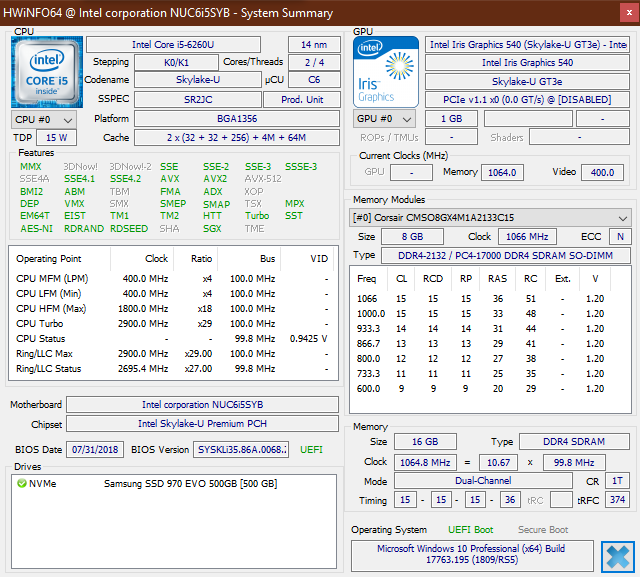Click the BIOS version SYSKLi35 field

click(x=241, y=450)
